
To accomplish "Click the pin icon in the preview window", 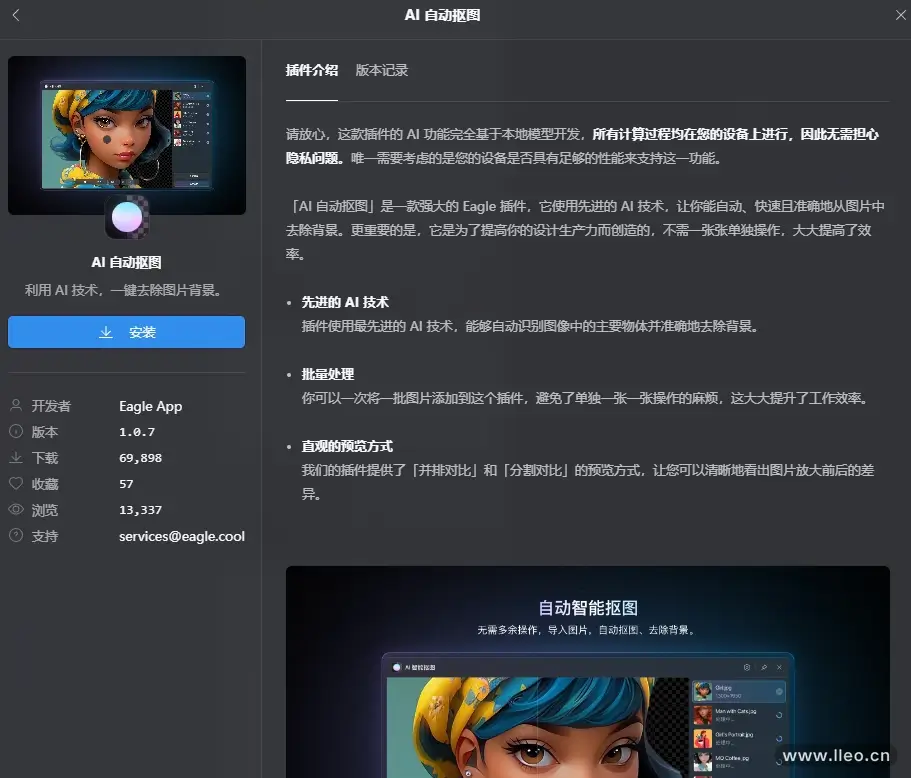I will [764, 667].
